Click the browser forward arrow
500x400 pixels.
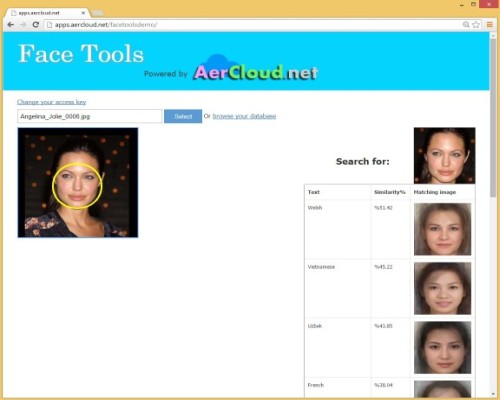[x=23, y=25]
